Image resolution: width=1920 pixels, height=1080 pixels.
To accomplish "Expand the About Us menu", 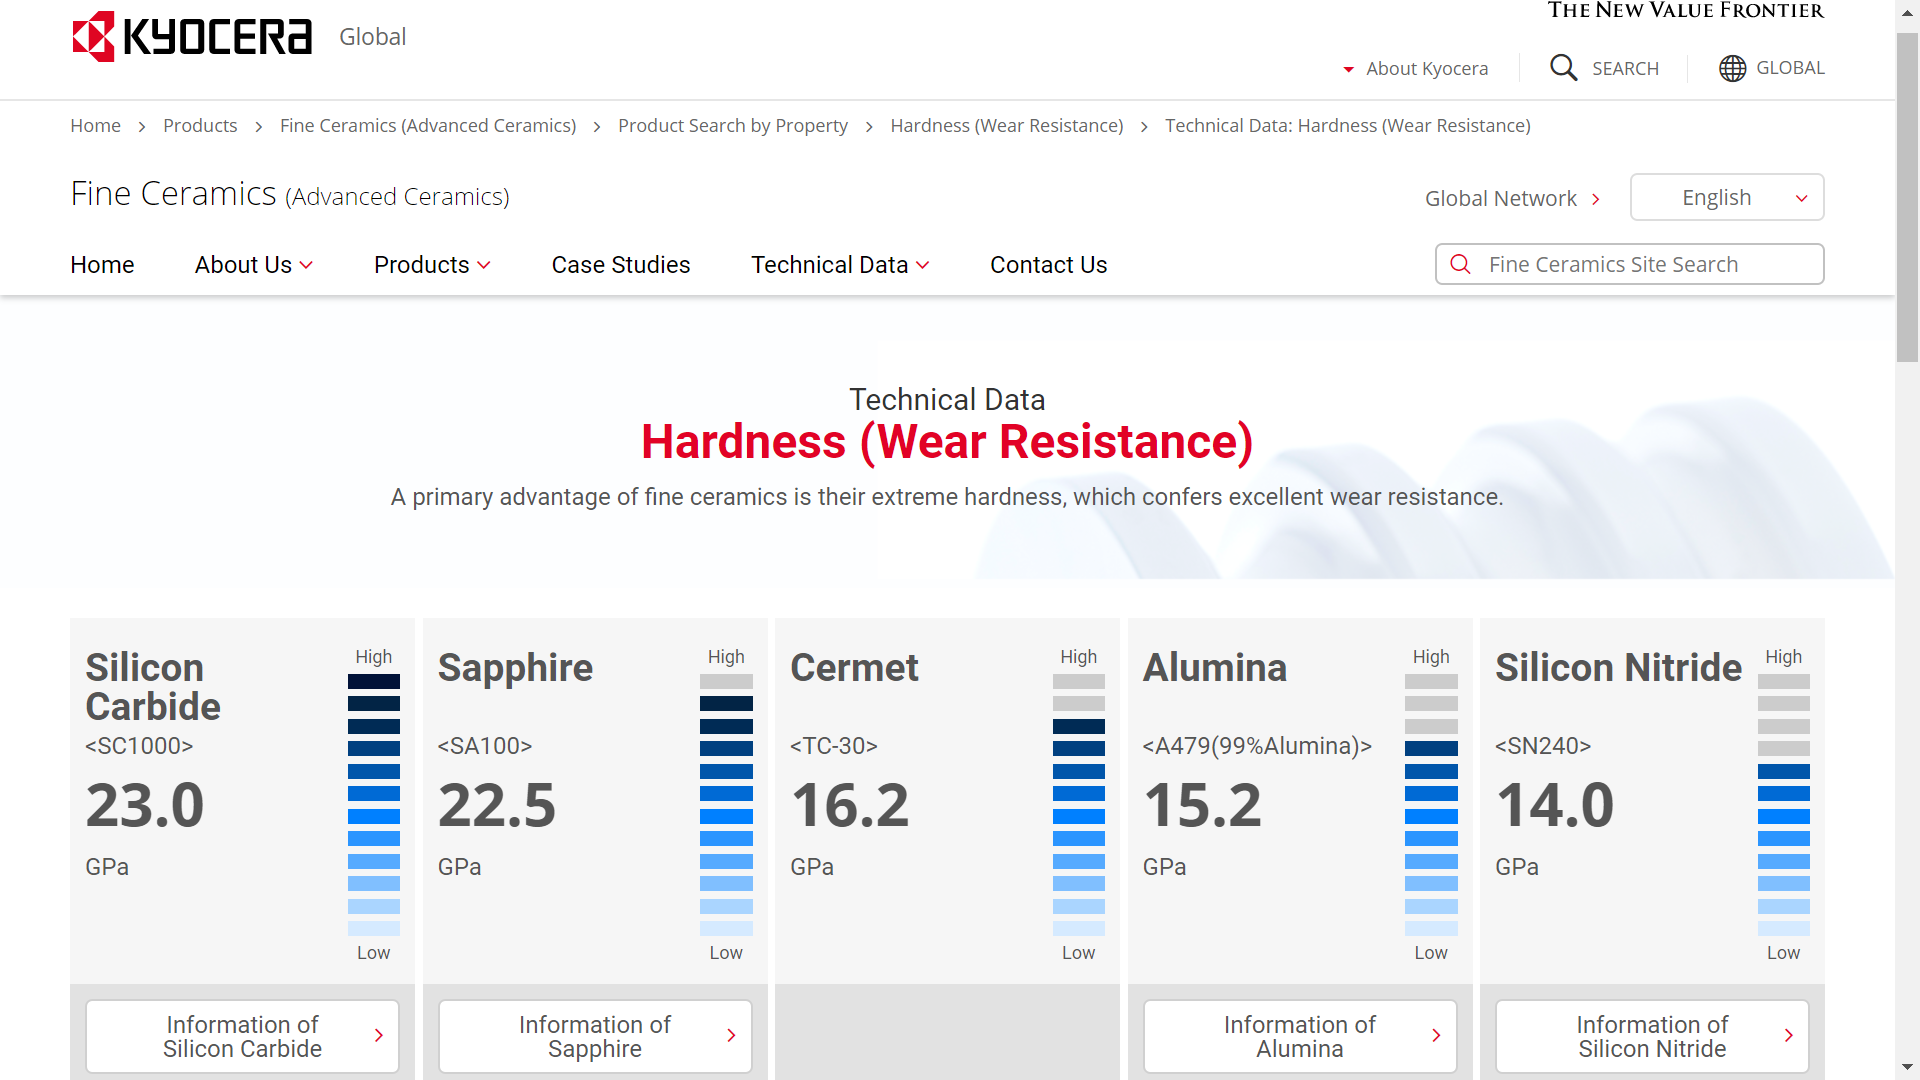I will pos(254,265).
